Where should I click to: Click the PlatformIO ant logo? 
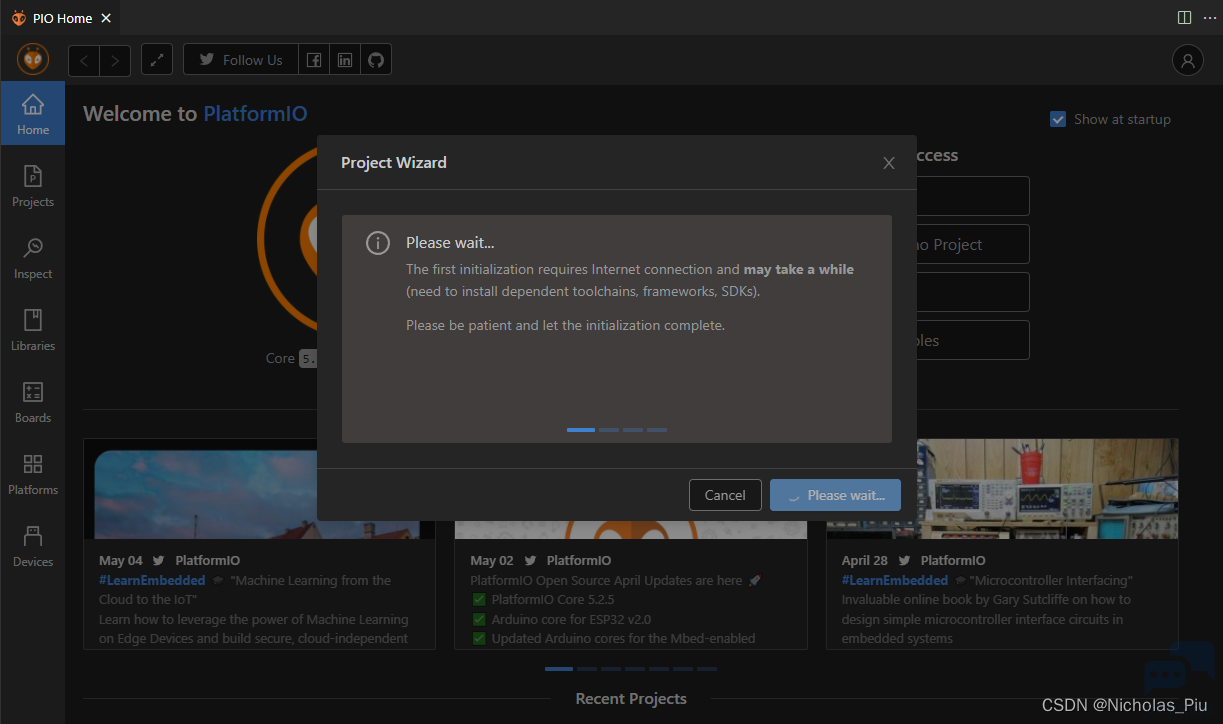tap(33, 60)
